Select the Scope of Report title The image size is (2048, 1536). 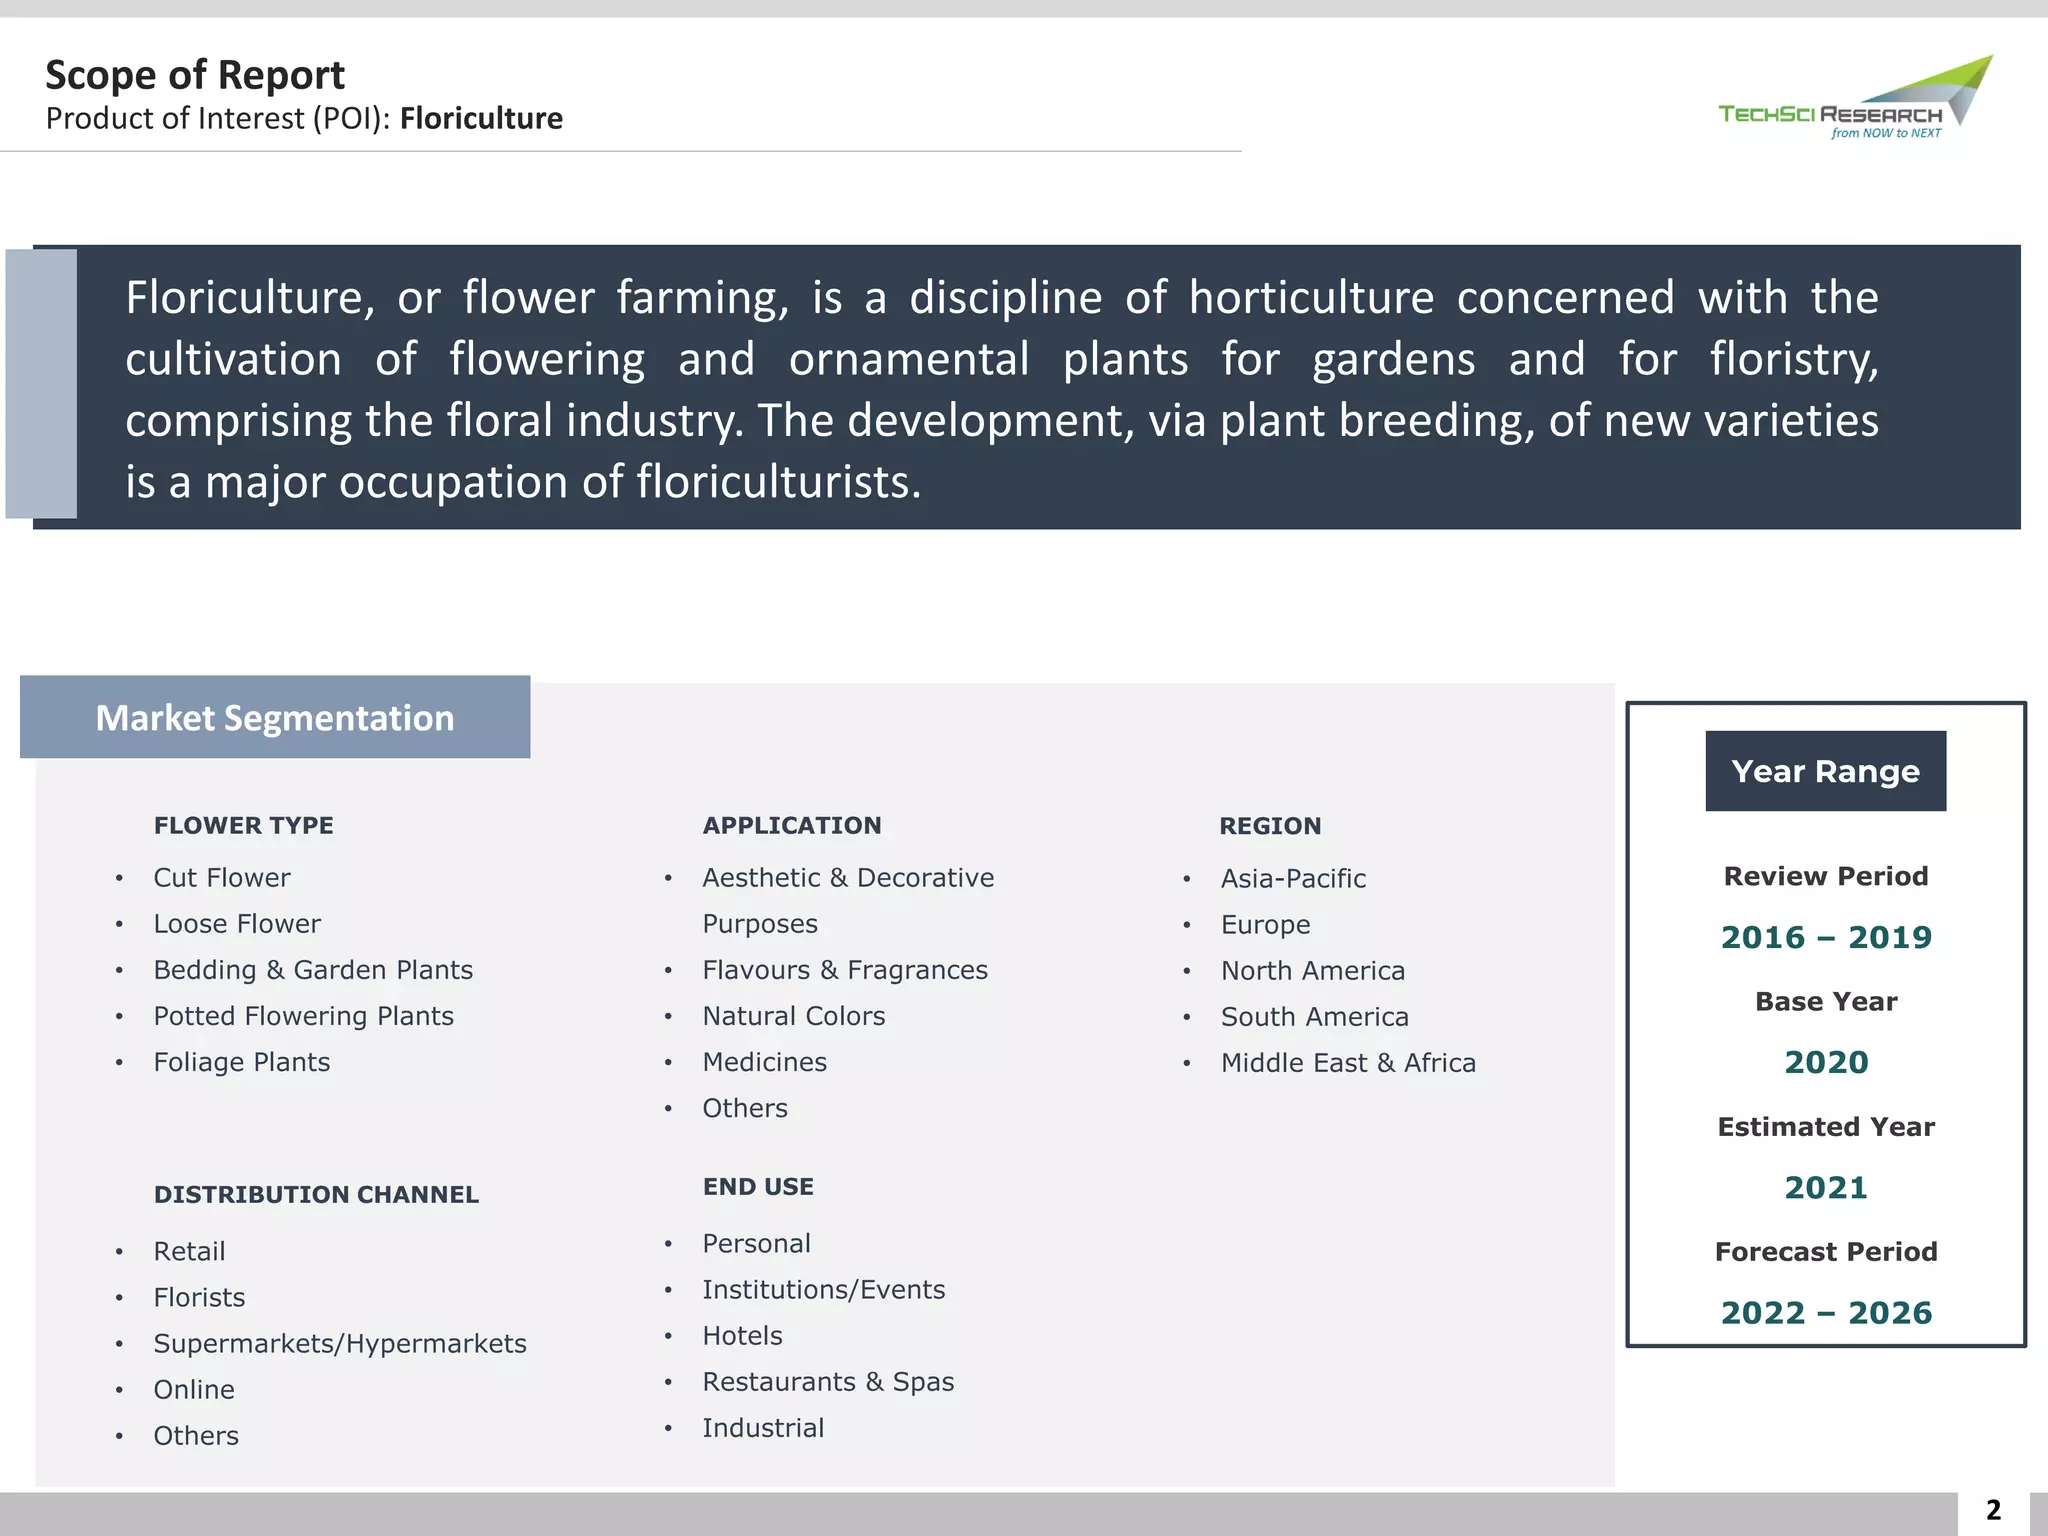[x=195, y=75]
